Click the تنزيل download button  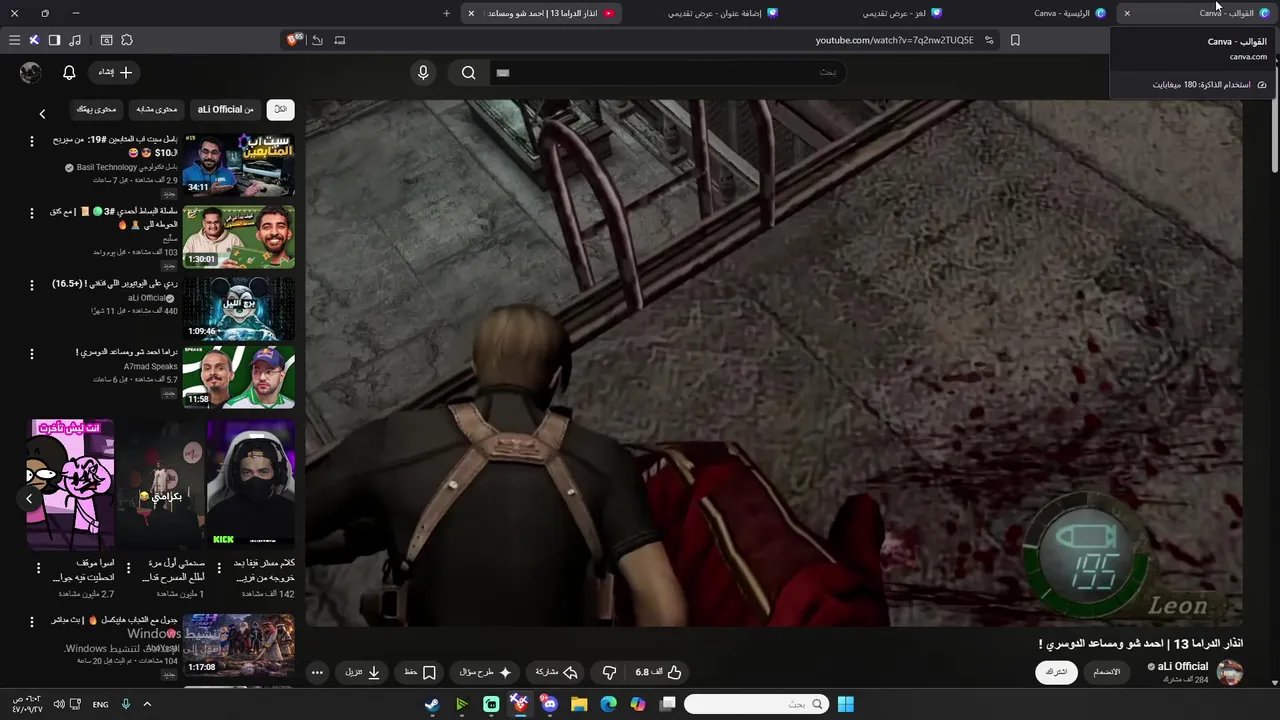pos(363,672)
